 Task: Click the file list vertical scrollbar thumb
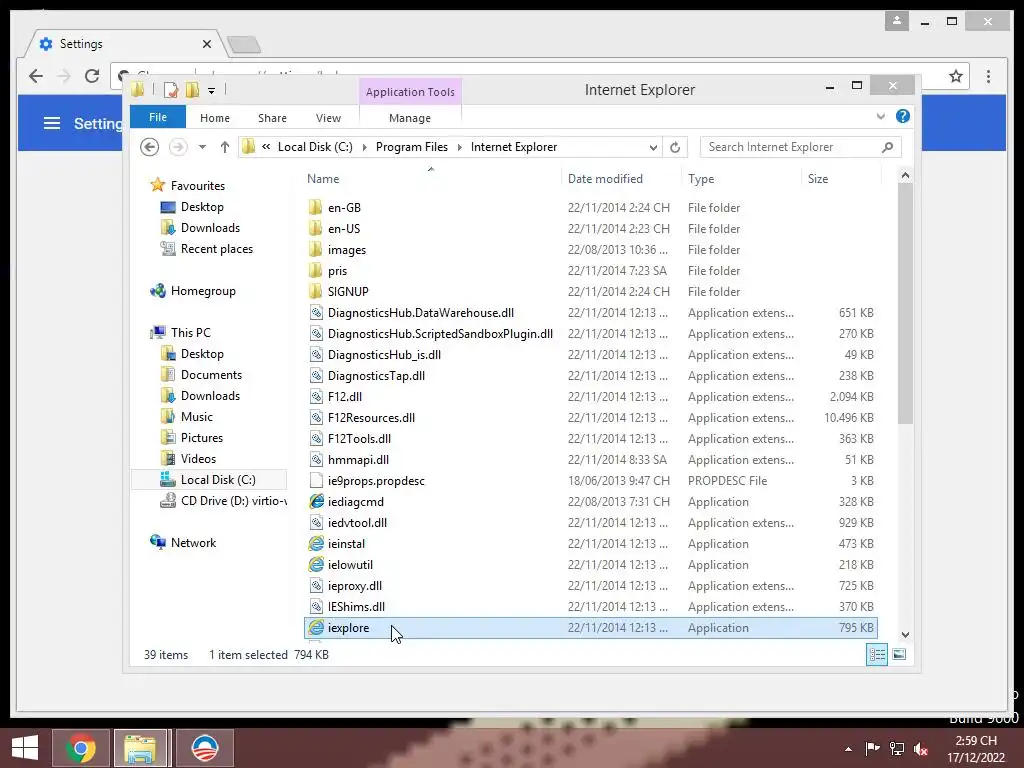(905, 303)
